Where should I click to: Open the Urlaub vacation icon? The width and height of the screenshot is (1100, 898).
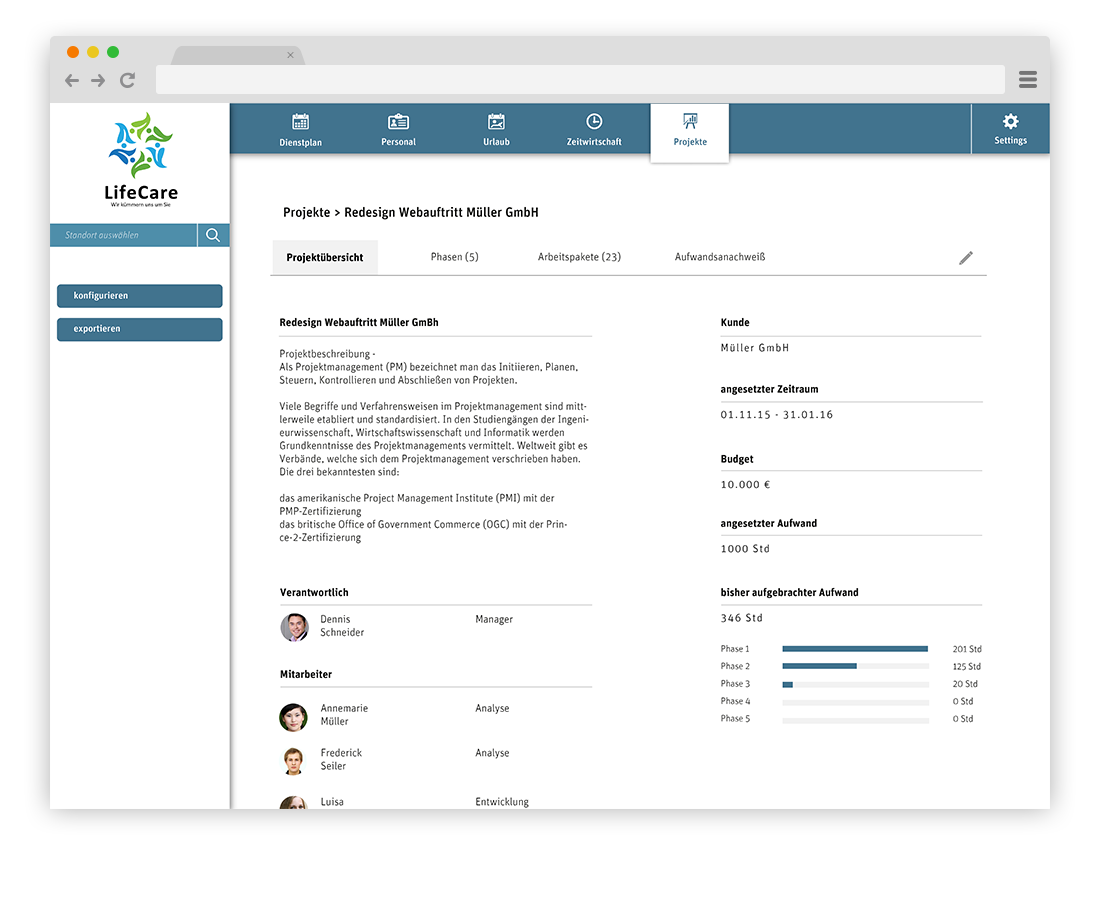click(496, 122)
